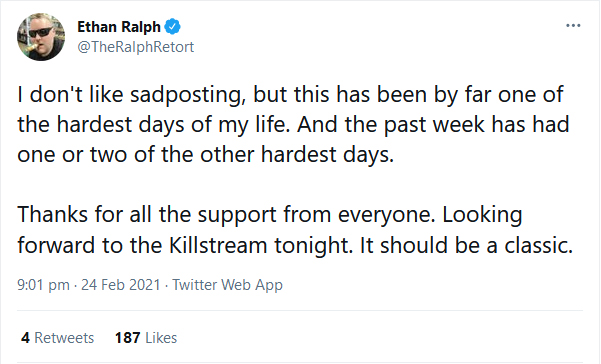This screenshot has height=364, width=601.
Task: View the 187 Likes list
Action: [x=146, y=338]
